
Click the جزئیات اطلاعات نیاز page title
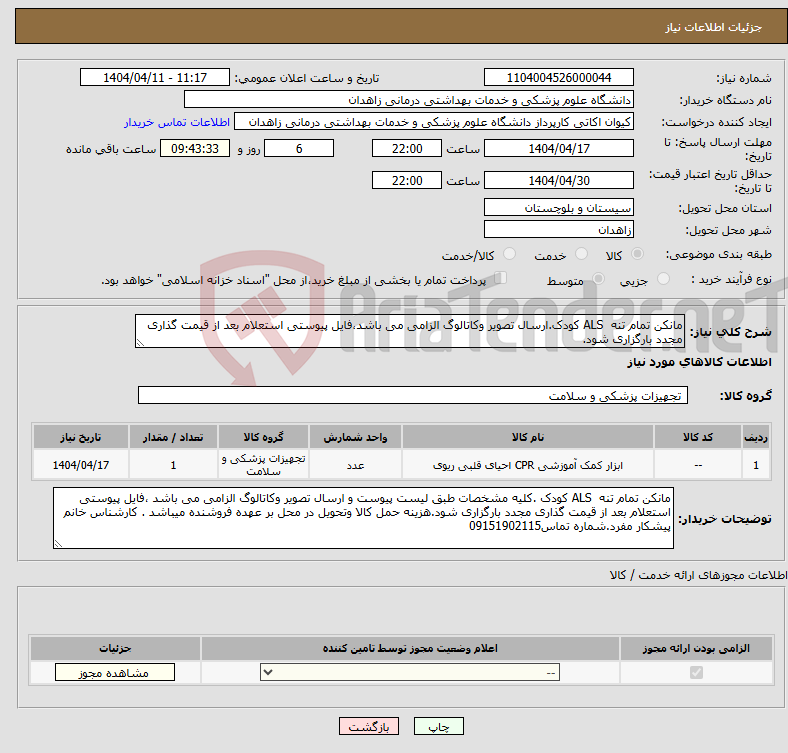pos(713,27)
